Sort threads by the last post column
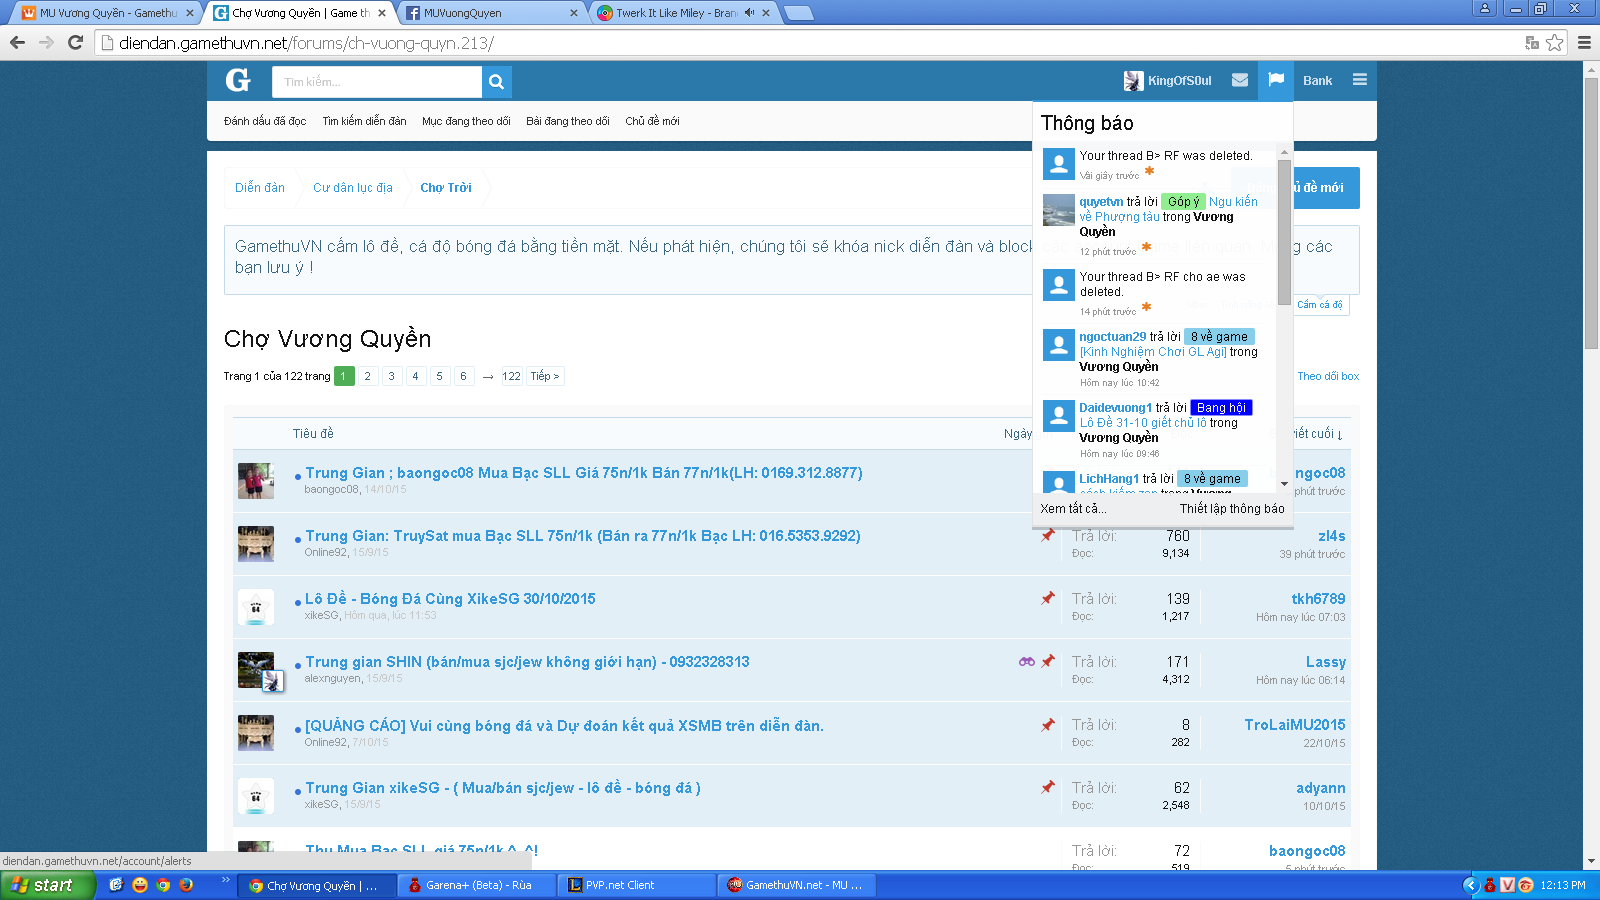 (x=1317, y=434)
